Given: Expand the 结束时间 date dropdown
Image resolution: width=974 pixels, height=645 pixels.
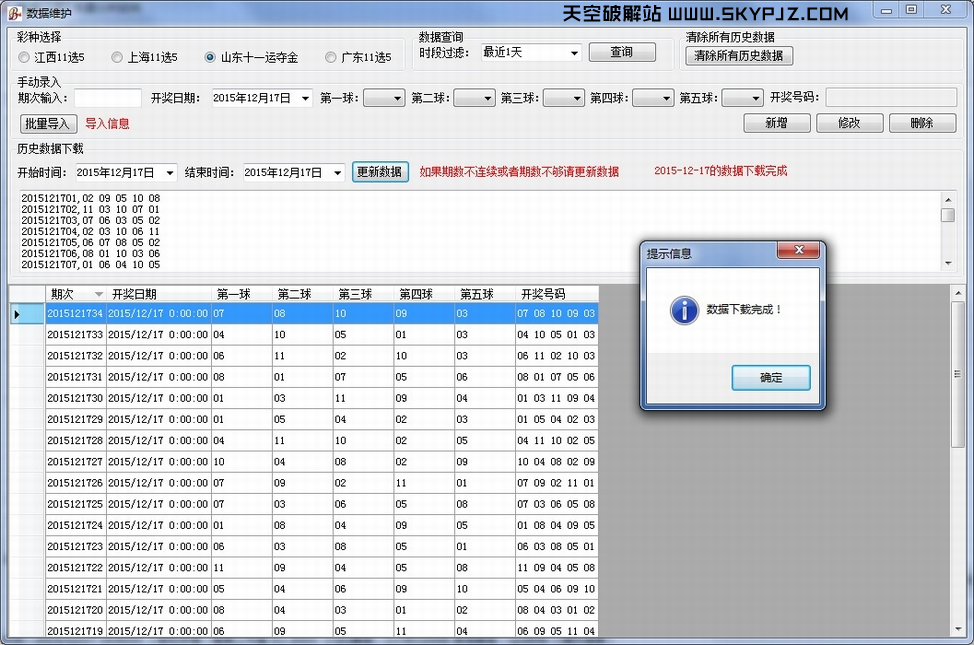Looking at the screenshot, I should (x=337, y=173).
